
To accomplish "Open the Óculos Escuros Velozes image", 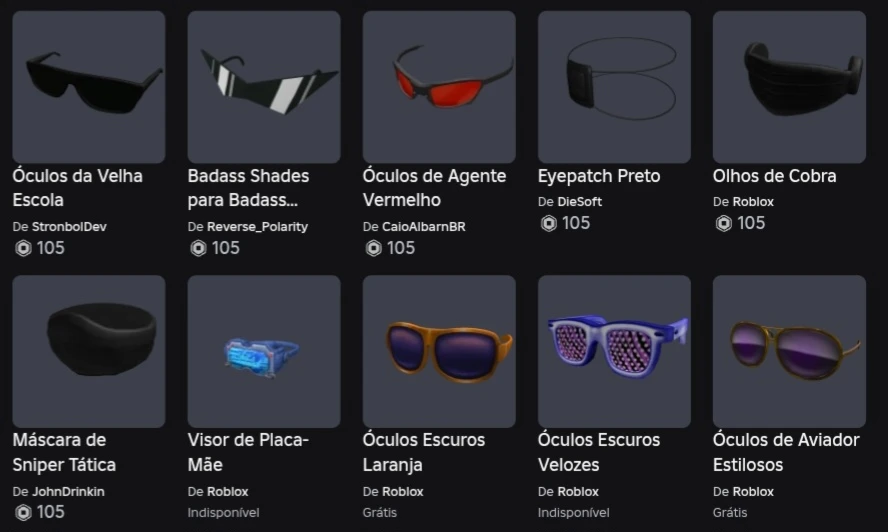I will point(614,352).
